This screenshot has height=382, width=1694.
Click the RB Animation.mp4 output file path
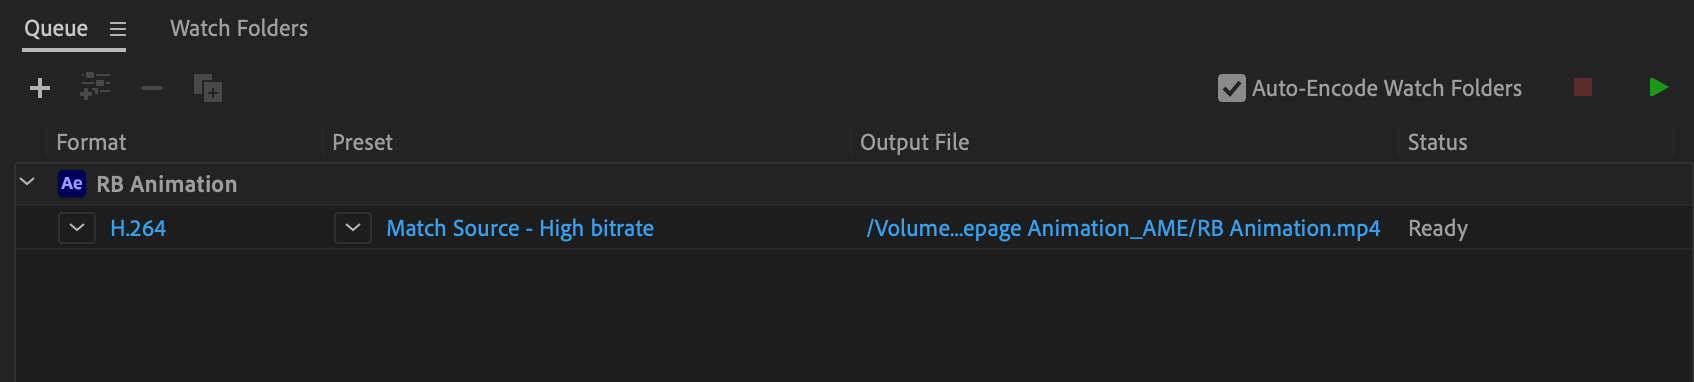click(1123, 228)
